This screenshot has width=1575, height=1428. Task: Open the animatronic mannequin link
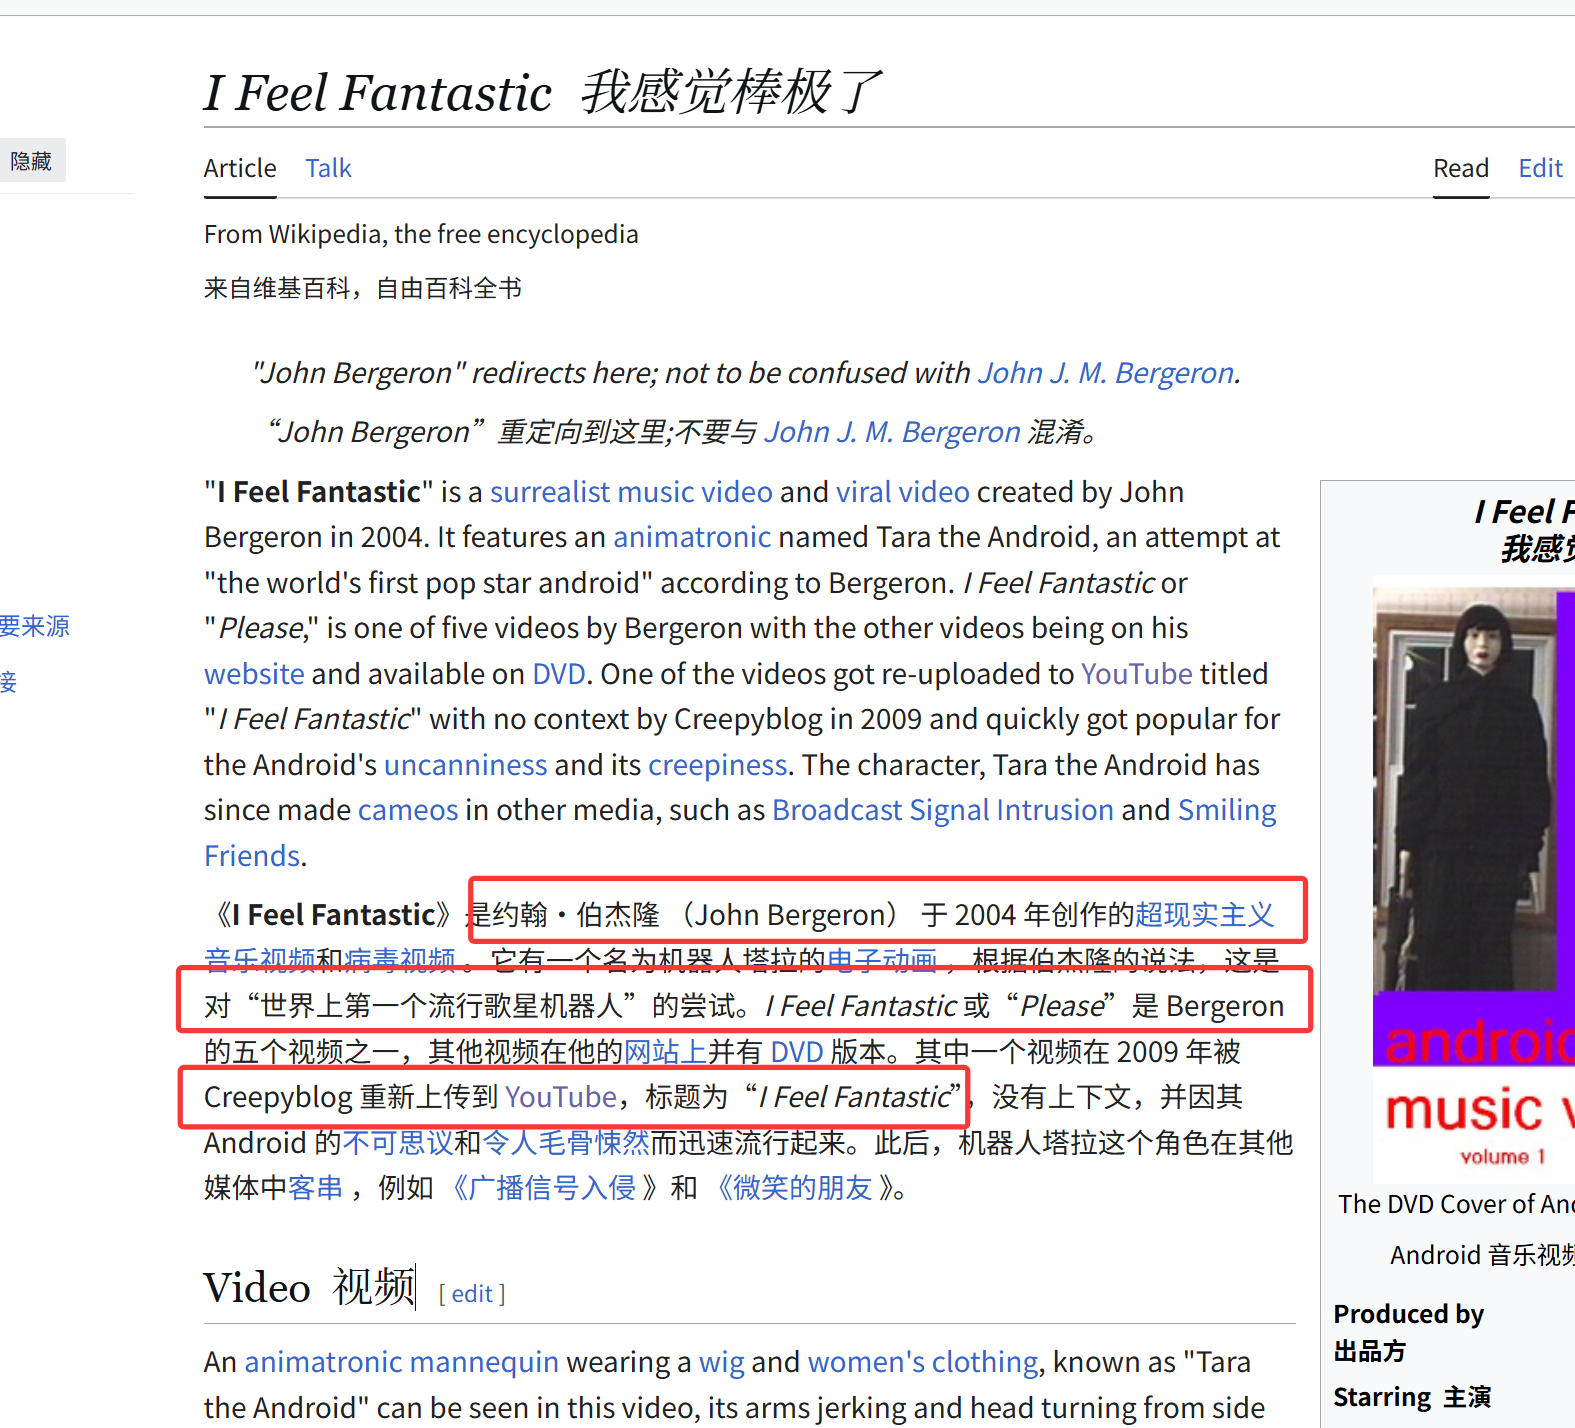tap(401, 1362)
